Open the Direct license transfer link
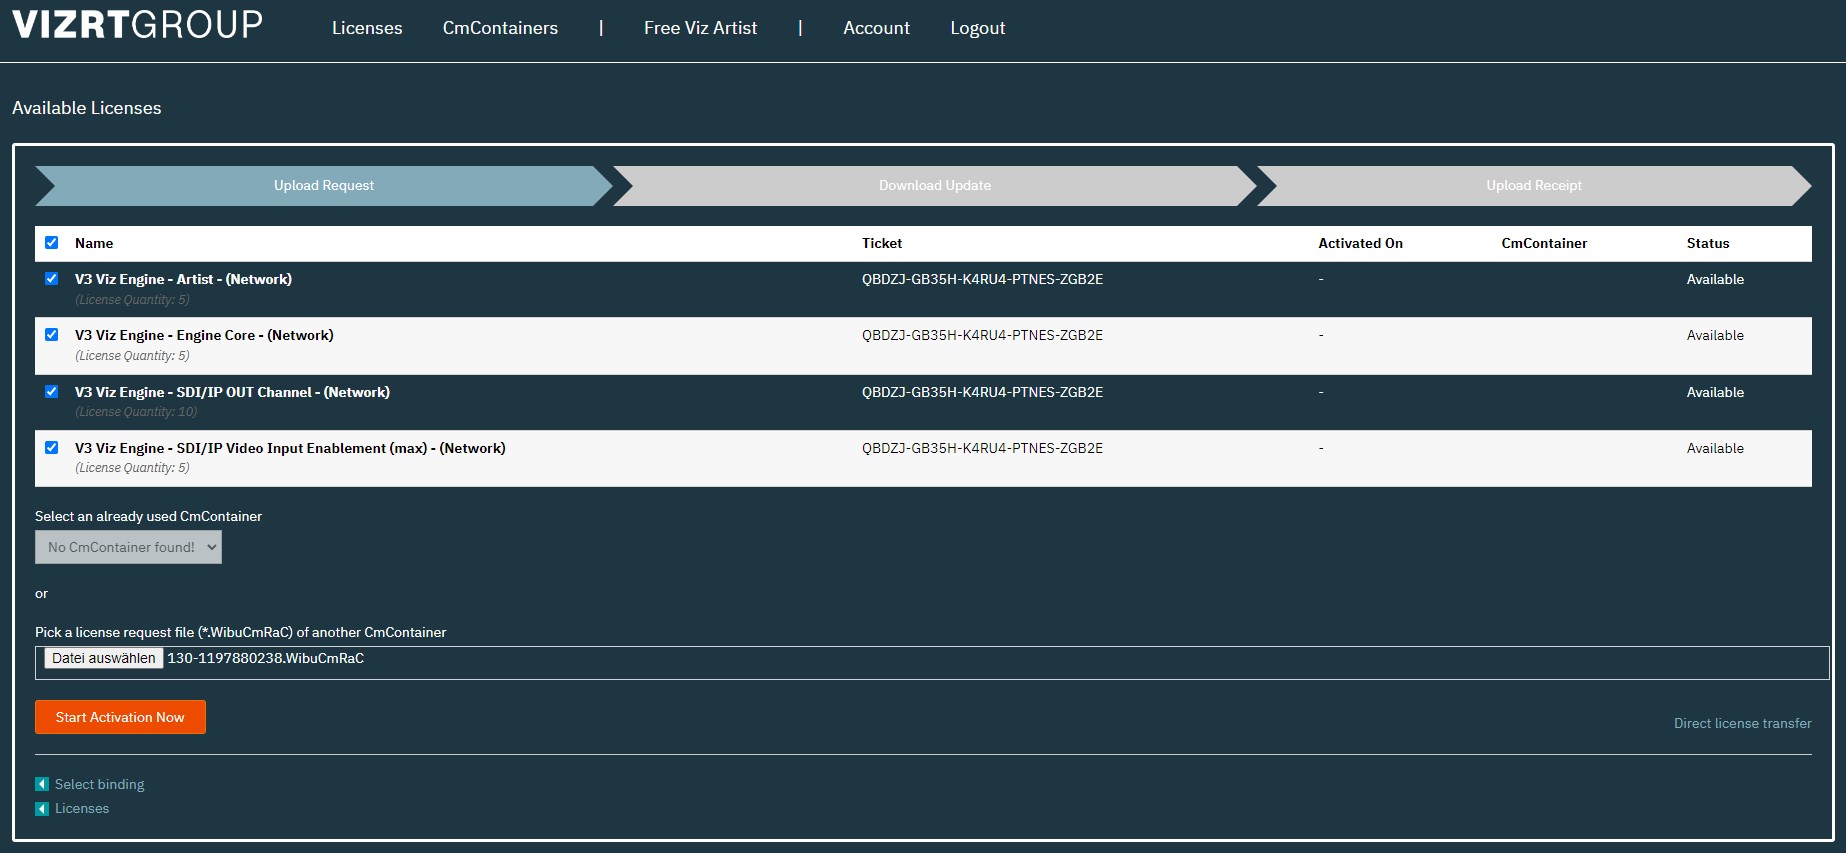The image size is (1846, 853). [1742, 723]
